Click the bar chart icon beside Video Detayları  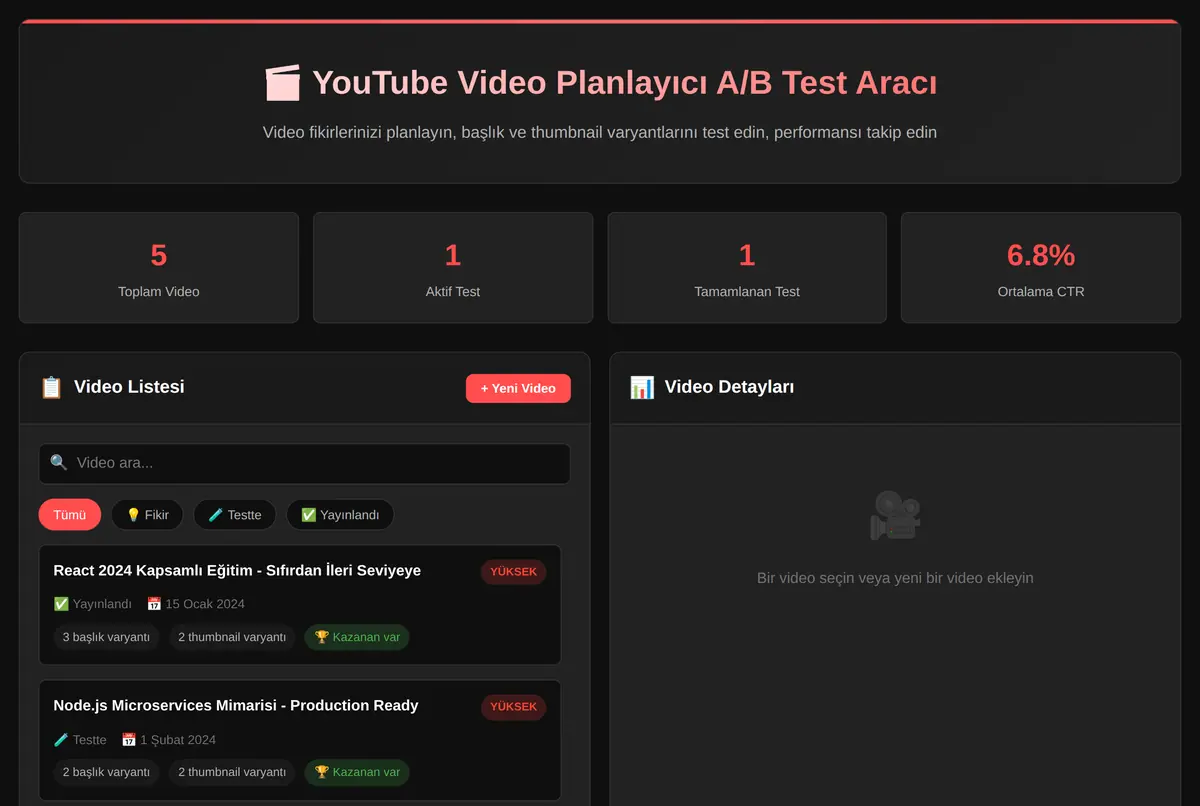pyautogui.click(x=642, y=387)
